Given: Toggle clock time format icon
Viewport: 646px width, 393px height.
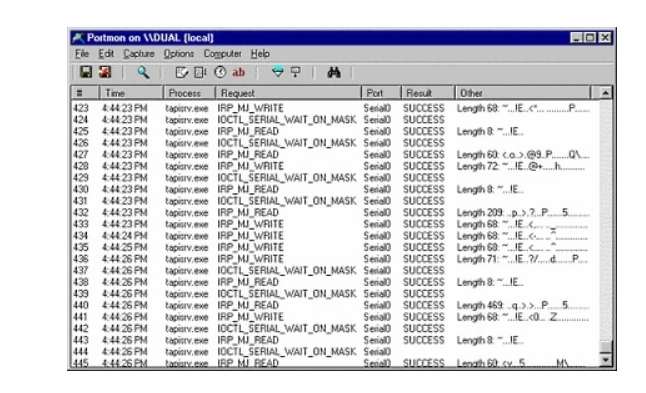Looking at the screenshot, I should (220, 73).
